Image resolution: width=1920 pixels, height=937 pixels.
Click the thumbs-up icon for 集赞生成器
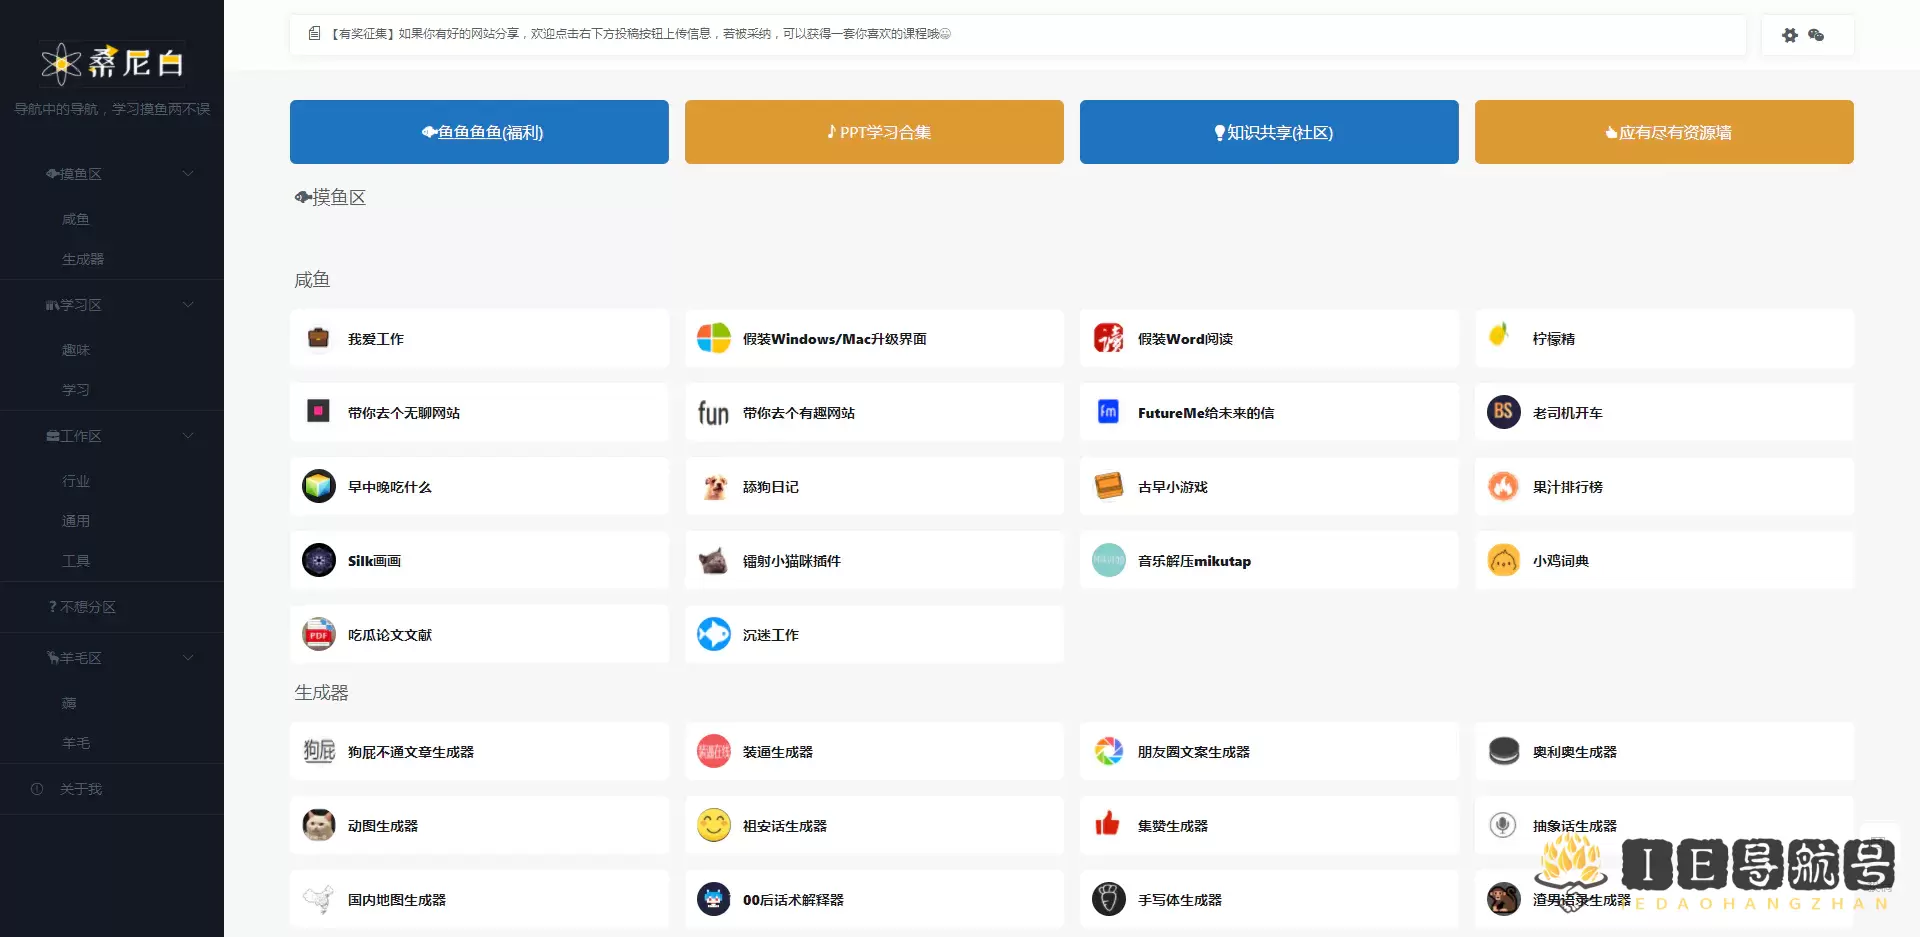click(1108, 825)
